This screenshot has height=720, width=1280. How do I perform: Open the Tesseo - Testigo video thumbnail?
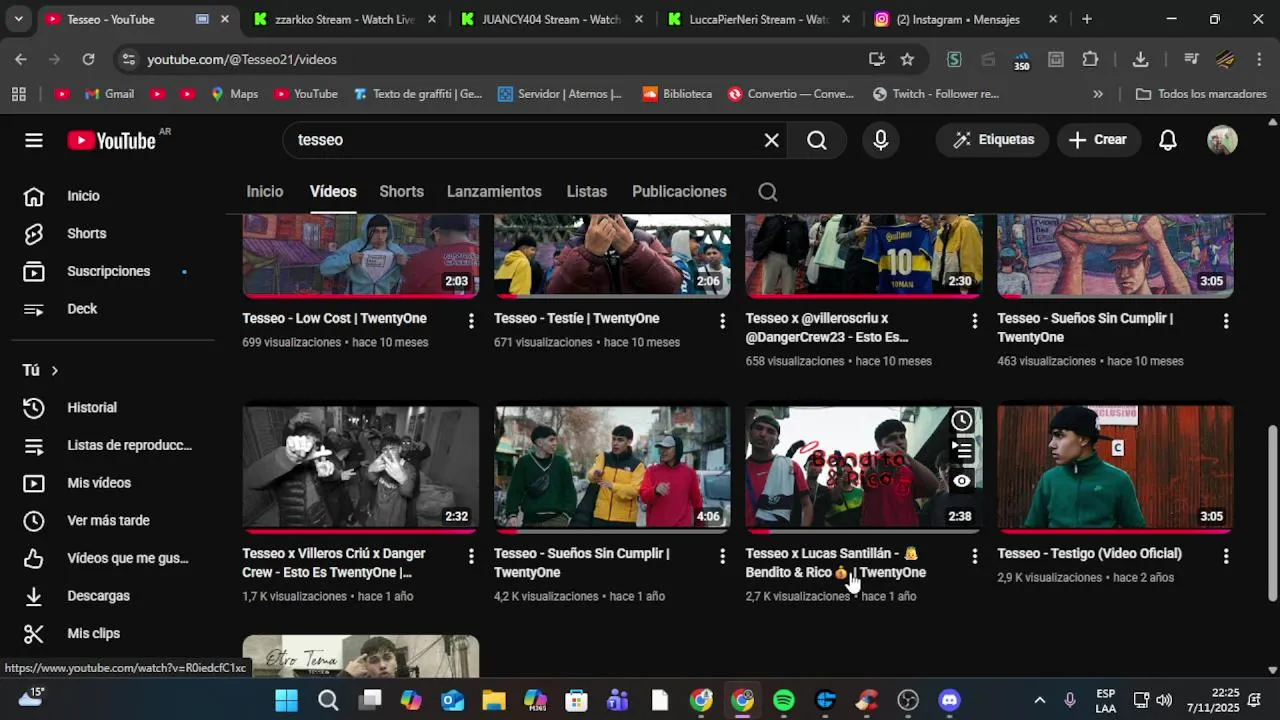1115,467
